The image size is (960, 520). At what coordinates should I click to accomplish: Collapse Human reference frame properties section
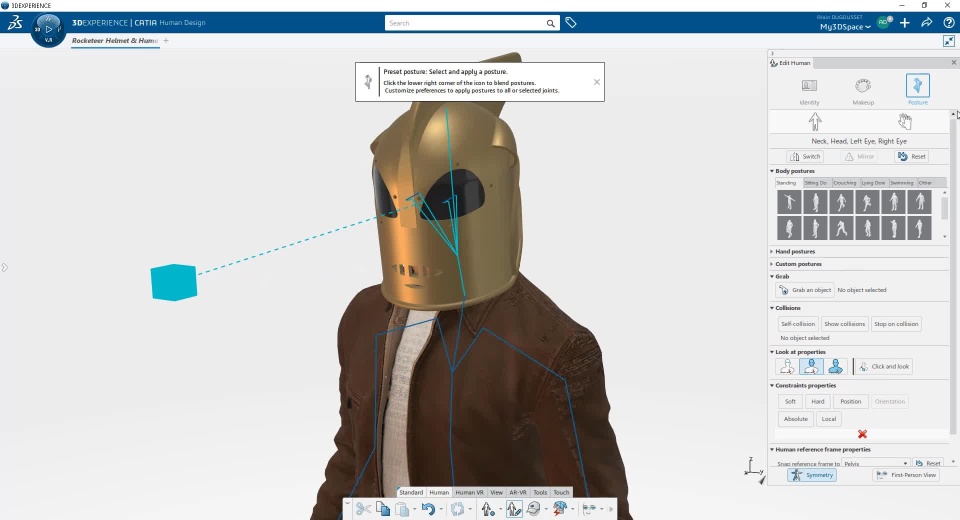[x=772, y=450]
